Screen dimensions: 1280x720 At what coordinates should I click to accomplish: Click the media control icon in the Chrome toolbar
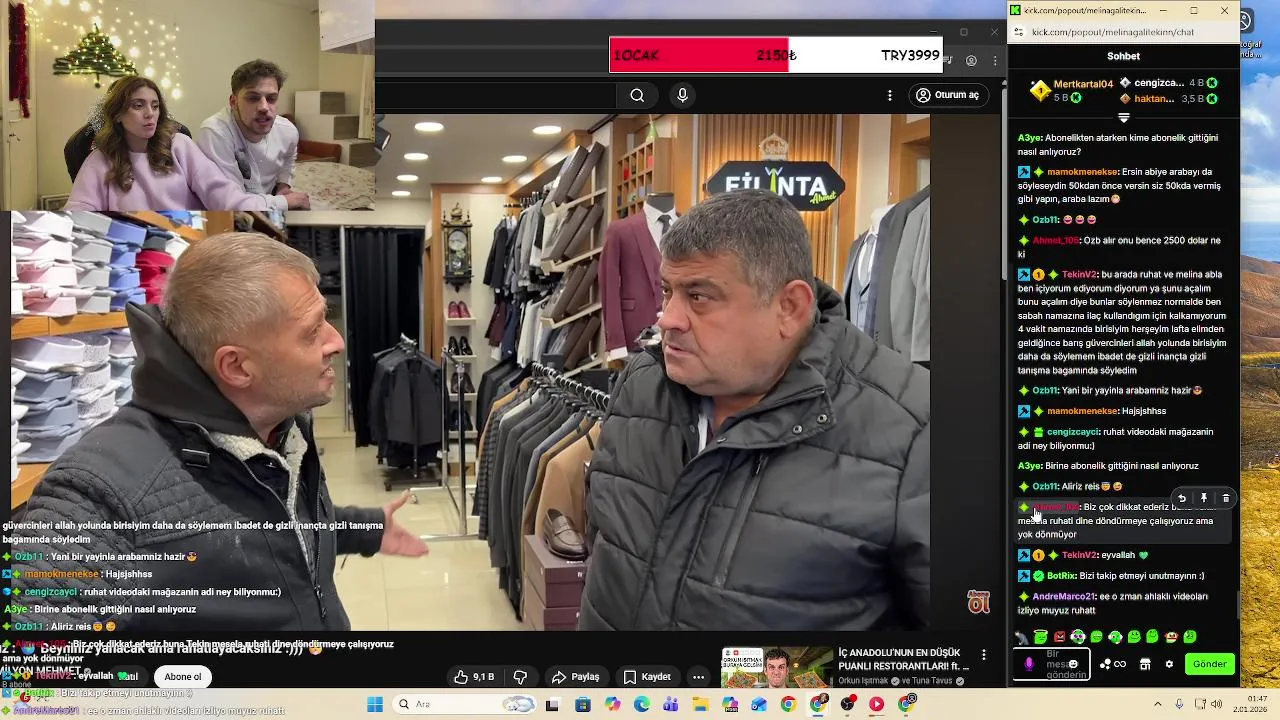(x=947, y=61)
